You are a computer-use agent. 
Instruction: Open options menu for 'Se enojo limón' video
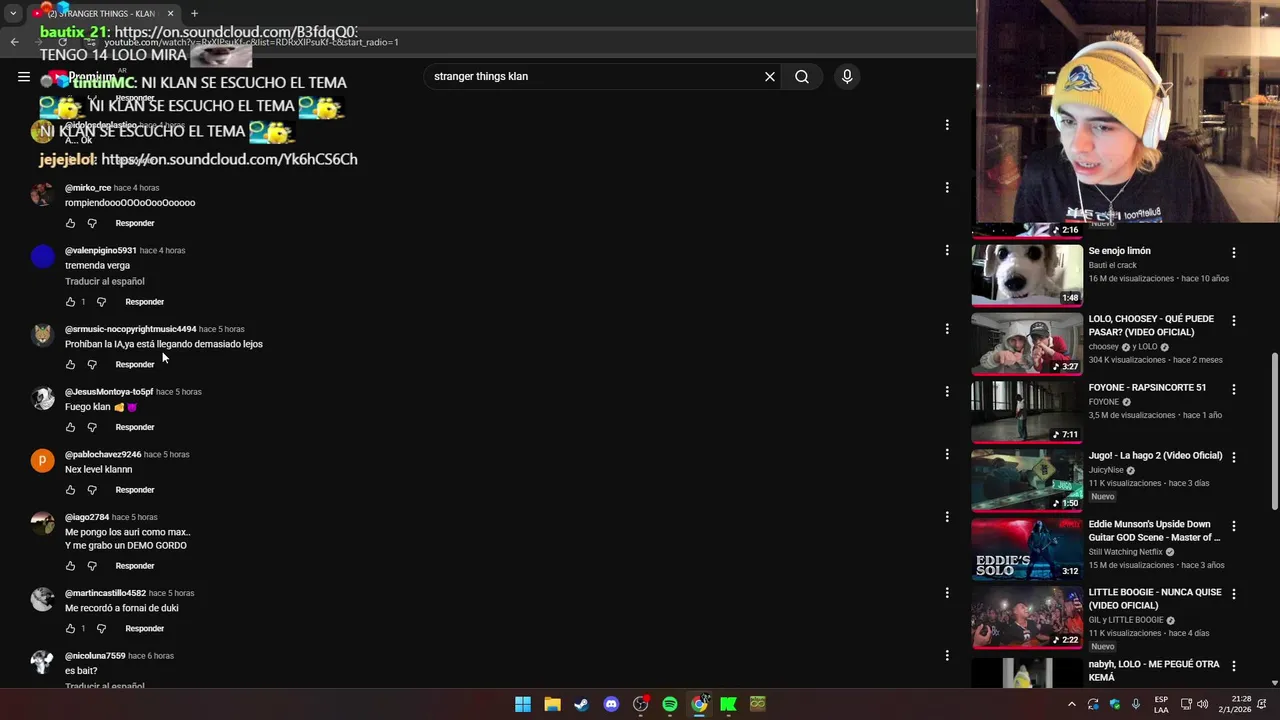(1233, 253)
